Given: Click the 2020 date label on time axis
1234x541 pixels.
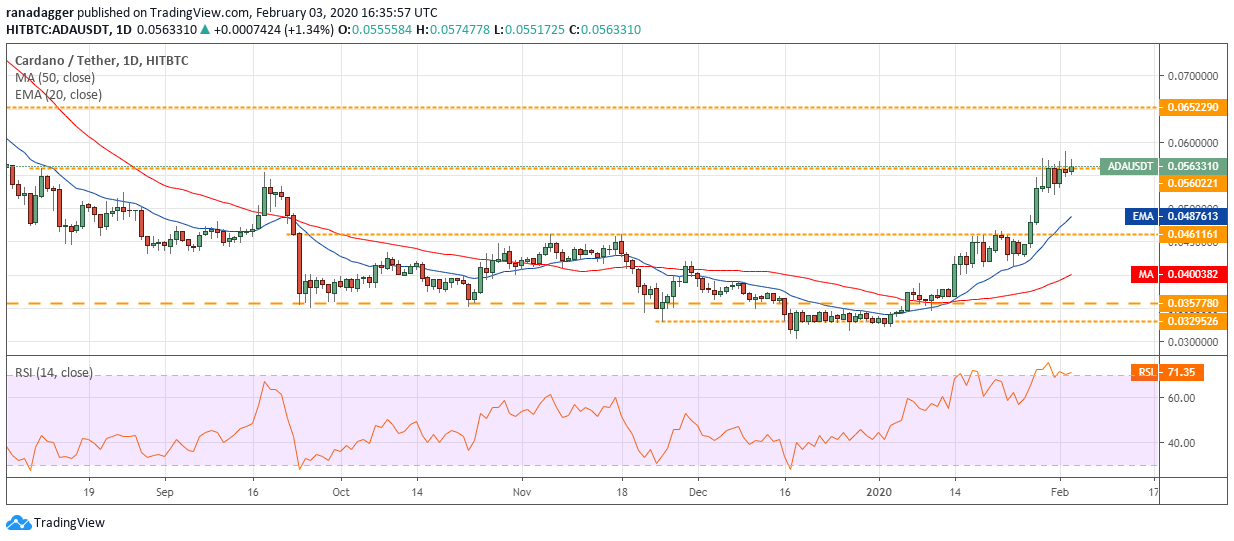Looking at the screenshot, I should (880, 492).
